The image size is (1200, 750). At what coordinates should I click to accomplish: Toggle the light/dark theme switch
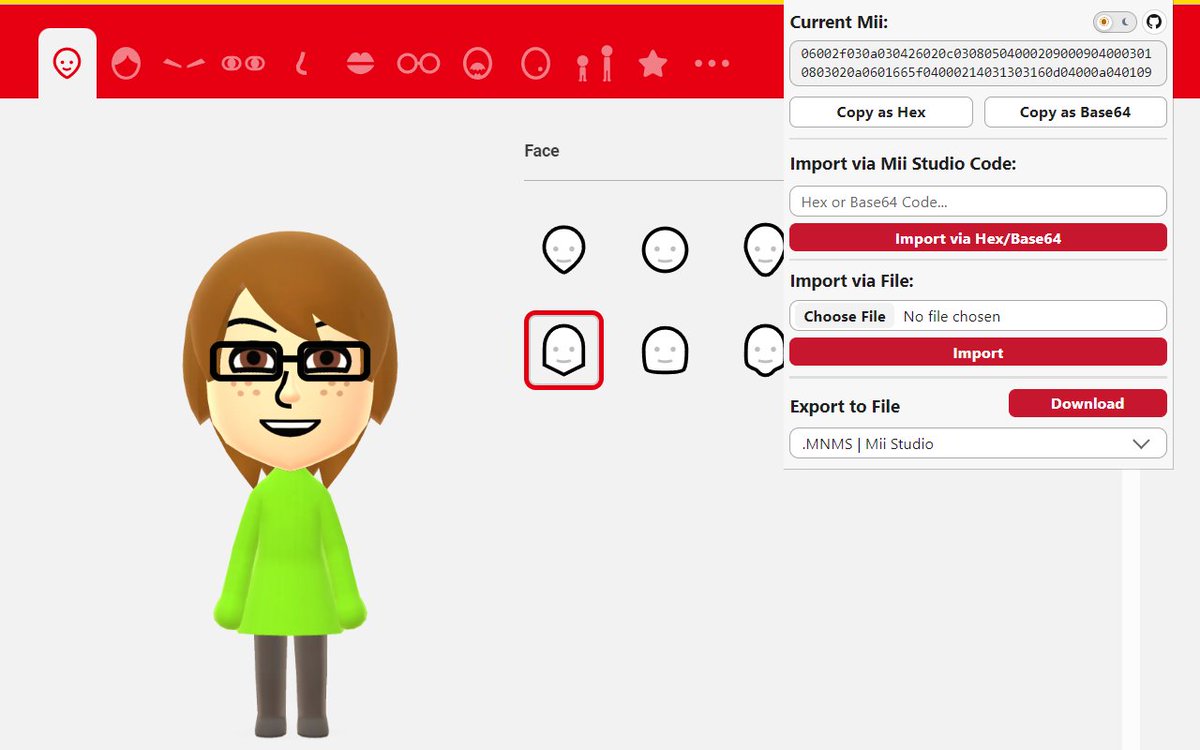pyautogui.click(x=1115, y=21)
